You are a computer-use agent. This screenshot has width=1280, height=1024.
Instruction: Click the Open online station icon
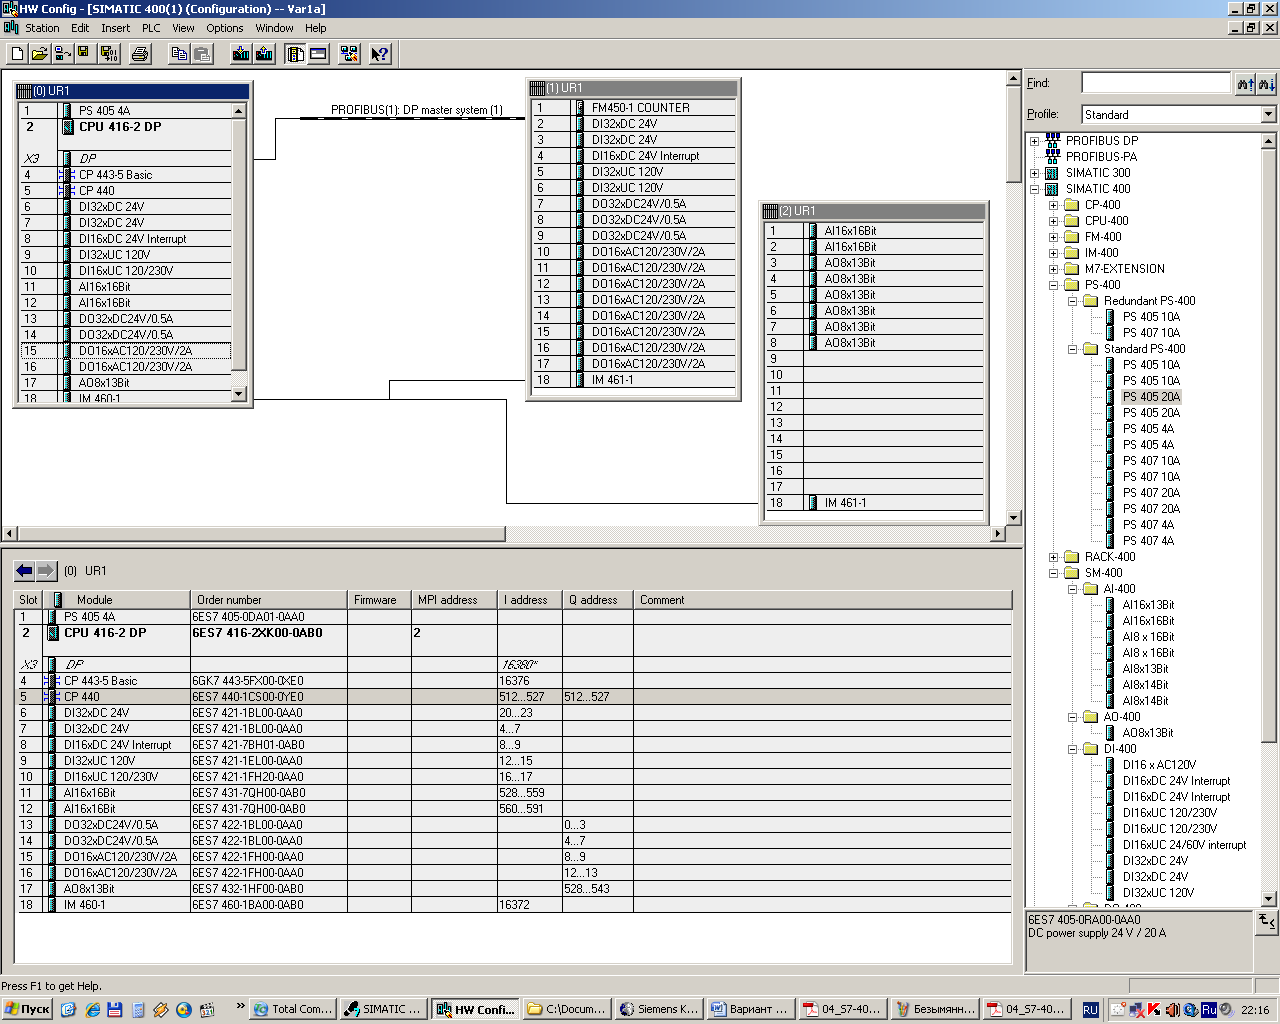62,54
